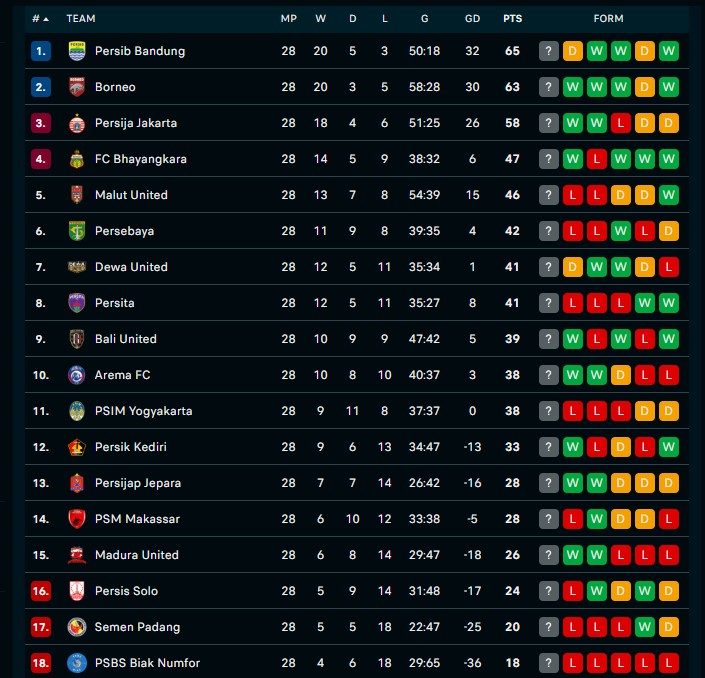Open the Malut United team link
Screen dimensions: 705x678
click(x=131, y=195)
